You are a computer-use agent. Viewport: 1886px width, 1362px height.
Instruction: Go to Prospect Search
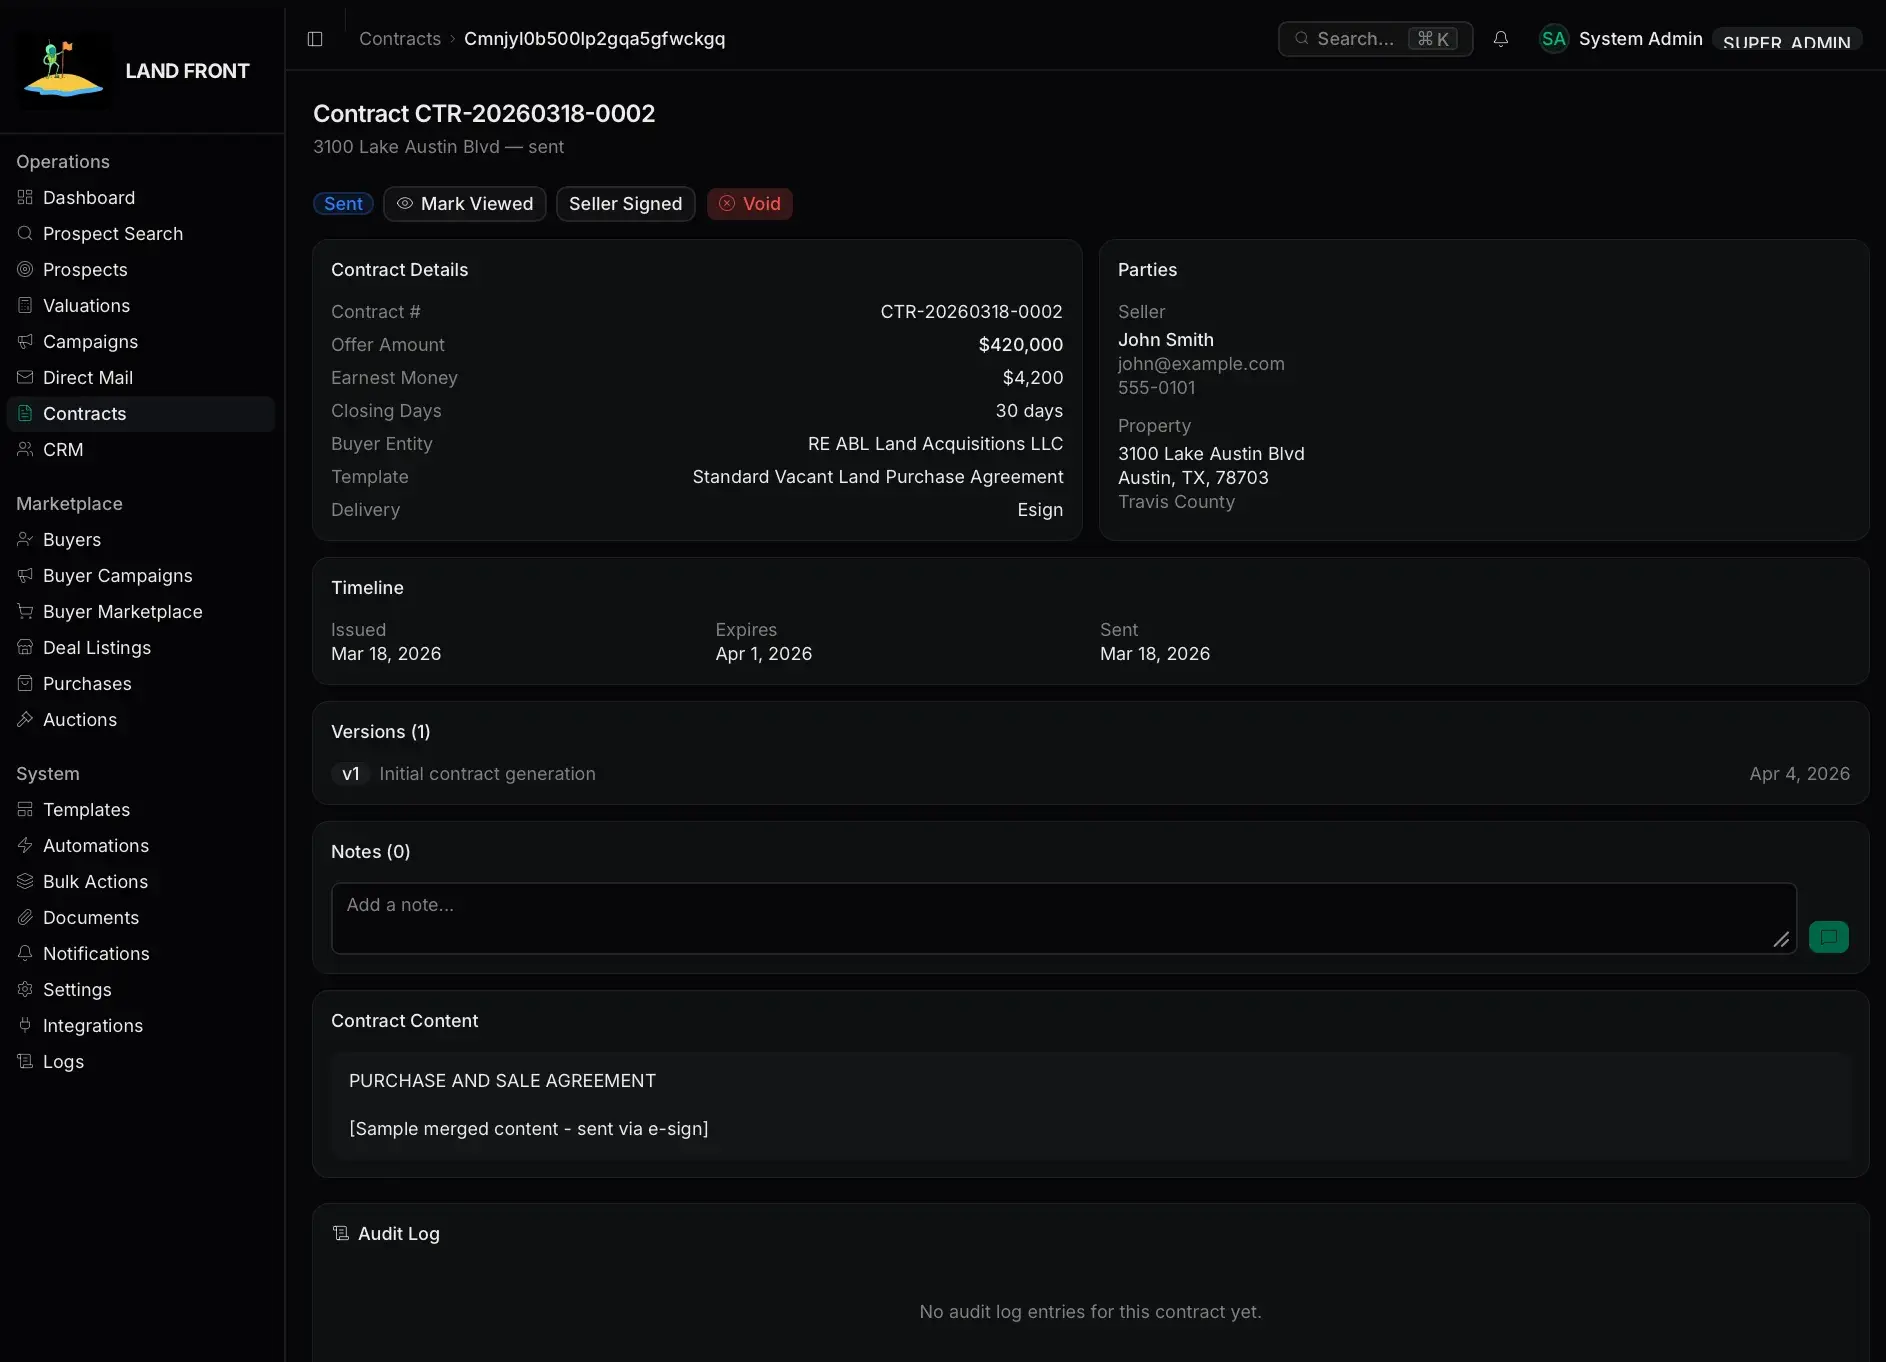click(x=141, y=234)
